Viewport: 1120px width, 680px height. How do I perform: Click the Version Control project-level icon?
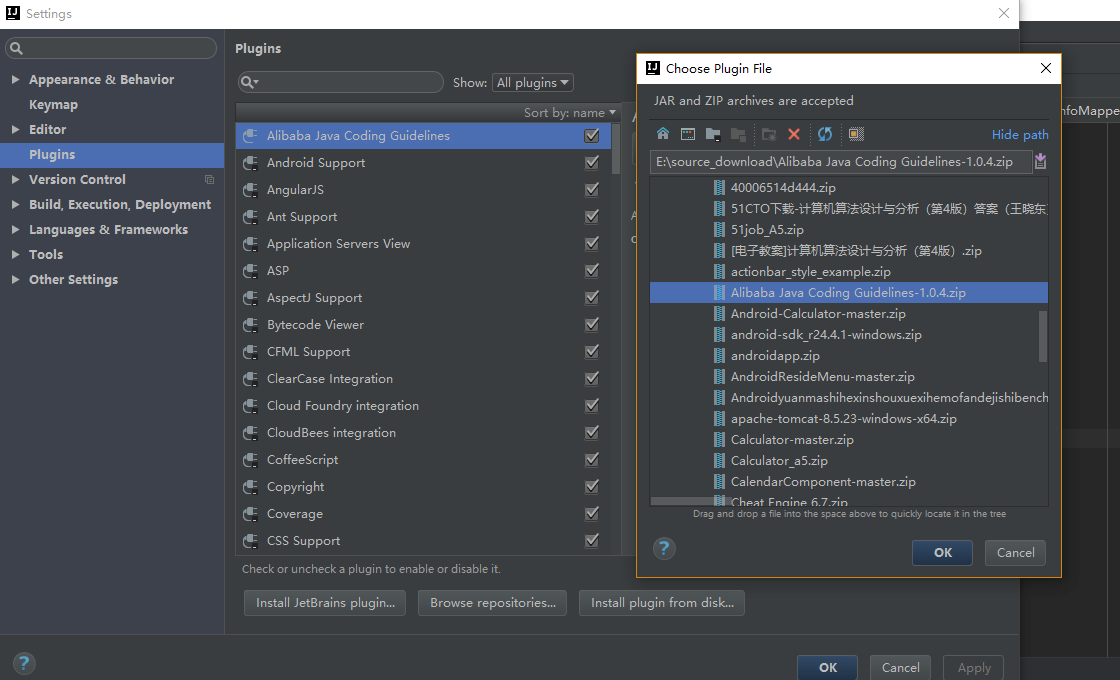[209, 179]
